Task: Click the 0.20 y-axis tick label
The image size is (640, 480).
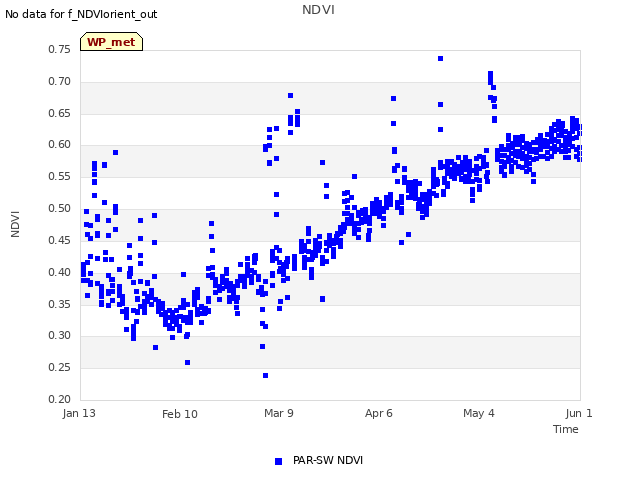Action: click(x=60, y=399)
